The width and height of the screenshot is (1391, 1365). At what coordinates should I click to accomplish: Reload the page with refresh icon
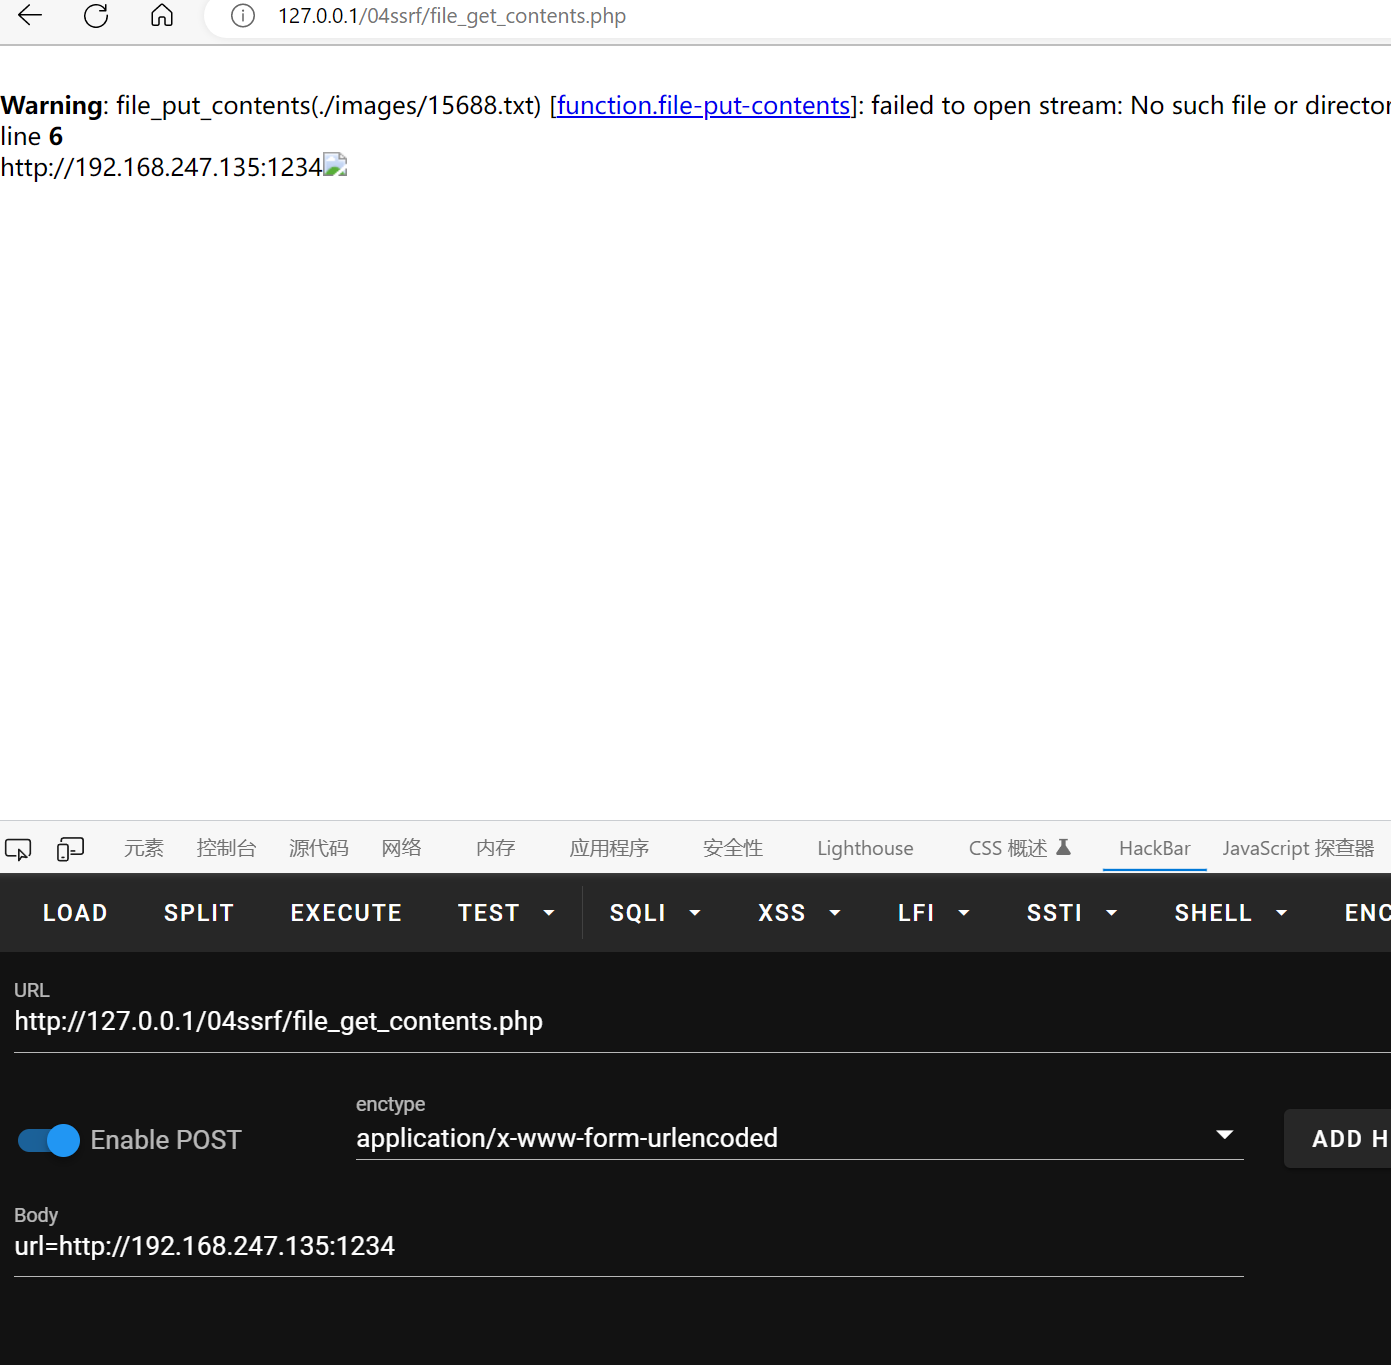pyautogui.click(x=96, y=16)
